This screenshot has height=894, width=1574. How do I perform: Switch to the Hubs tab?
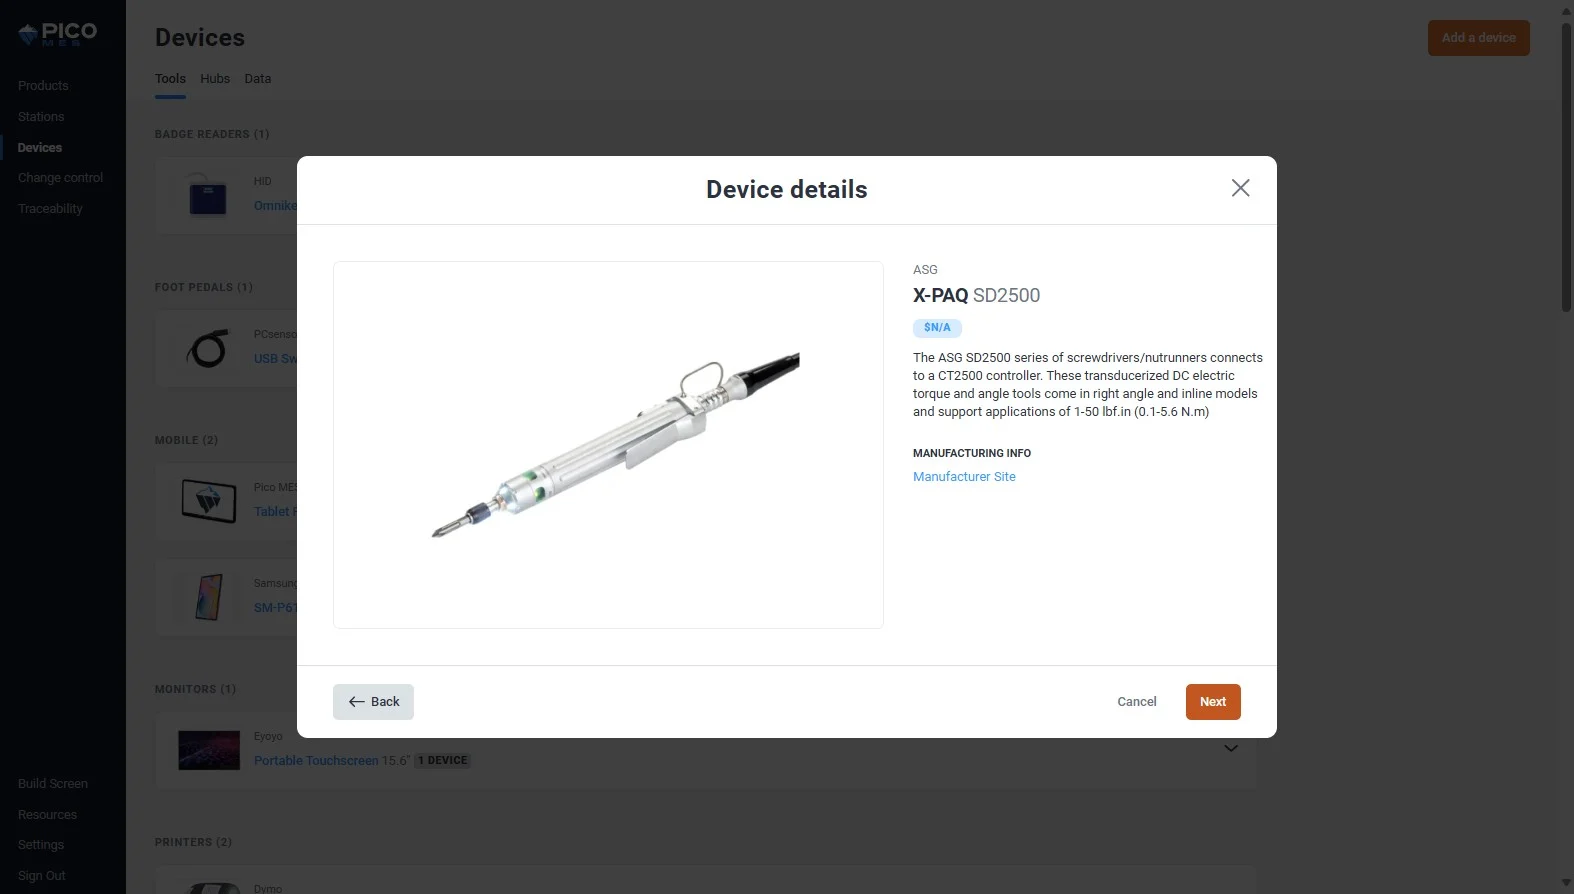[x=215, y=79]
